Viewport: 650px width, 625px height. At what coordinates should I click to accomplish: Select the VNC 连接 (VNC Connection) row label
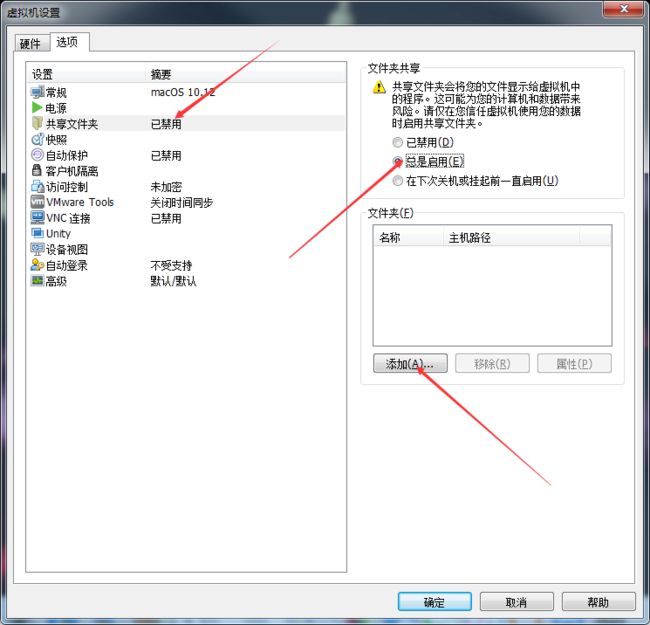[x=68, y=218]
